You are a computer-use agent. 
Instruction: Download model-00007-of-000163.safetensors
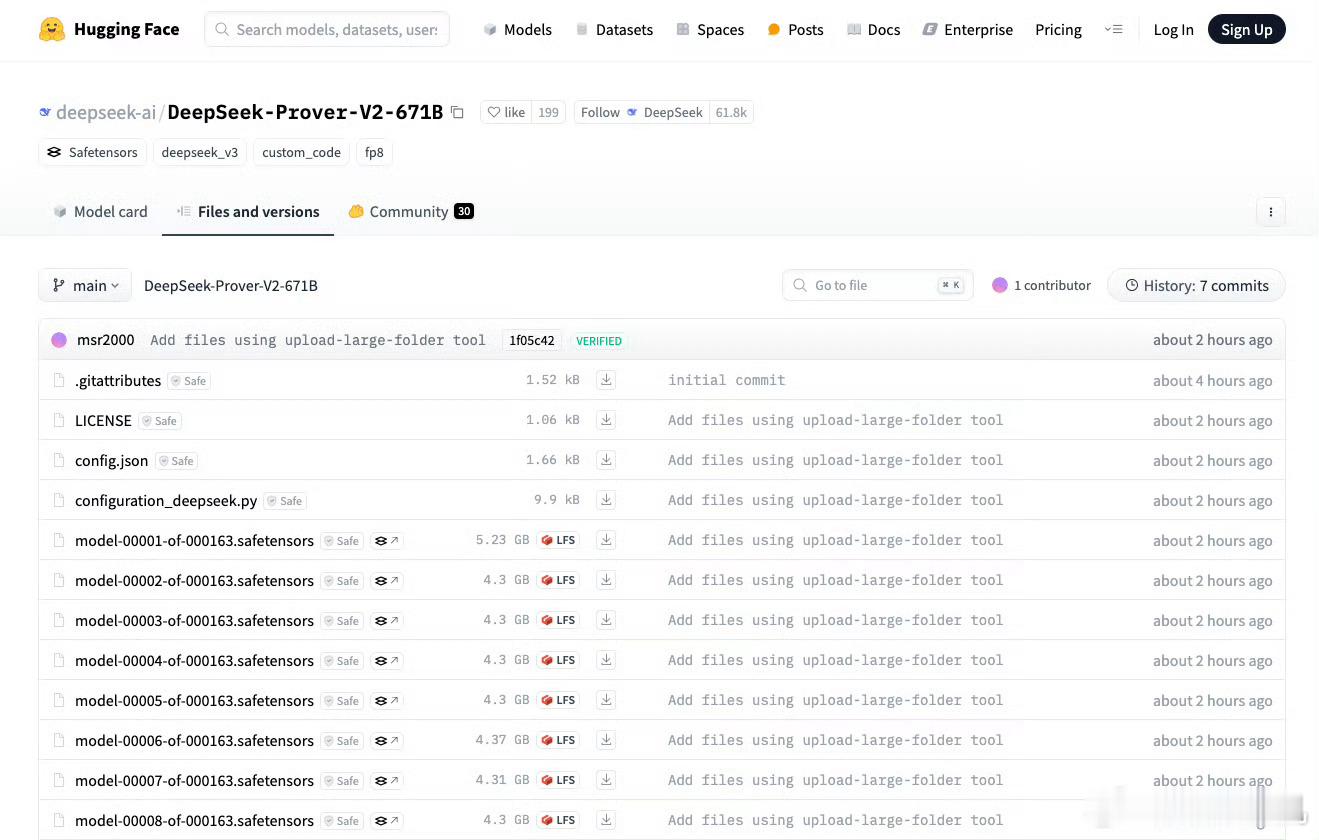pos(606,780)
